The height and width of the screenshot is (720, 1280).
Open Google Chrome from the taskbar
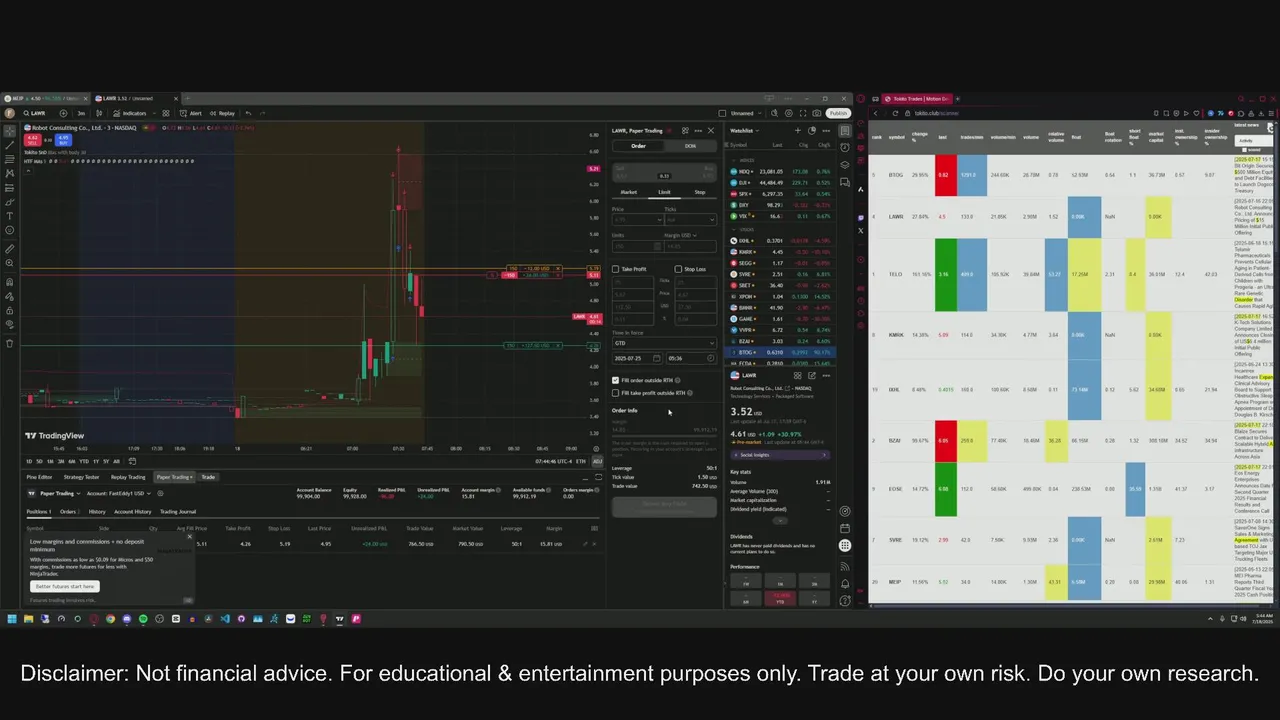point(110,619)
